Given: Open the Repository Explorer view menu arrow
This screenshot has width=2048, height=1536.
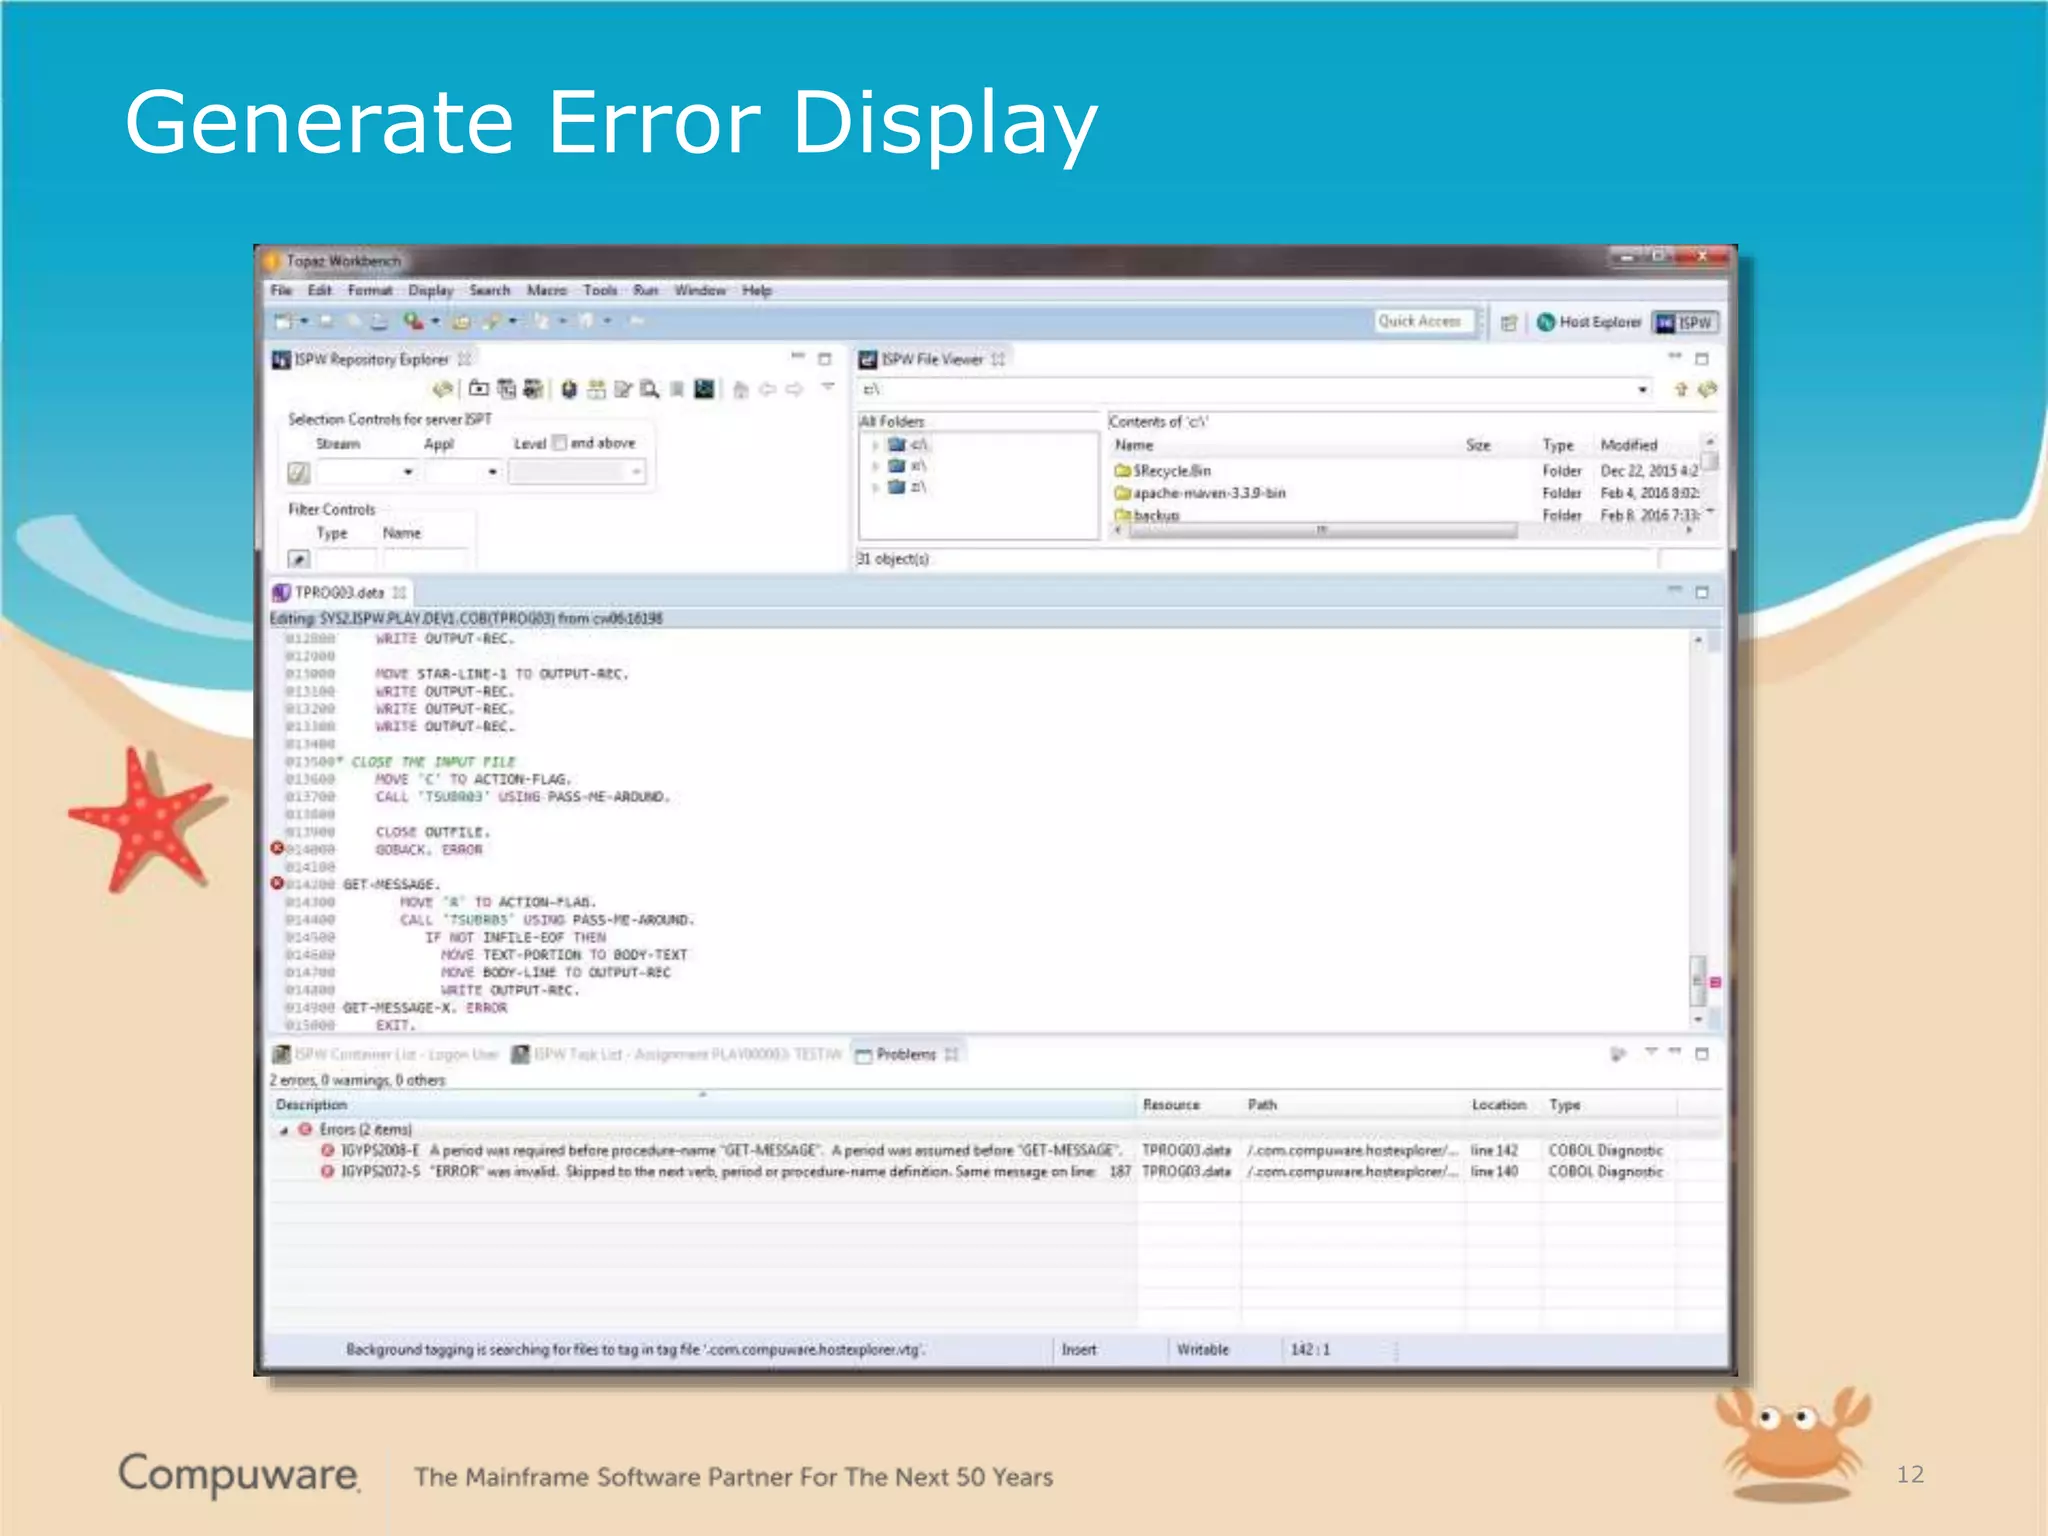Looking at the screenshot, I should coord(827,387).
